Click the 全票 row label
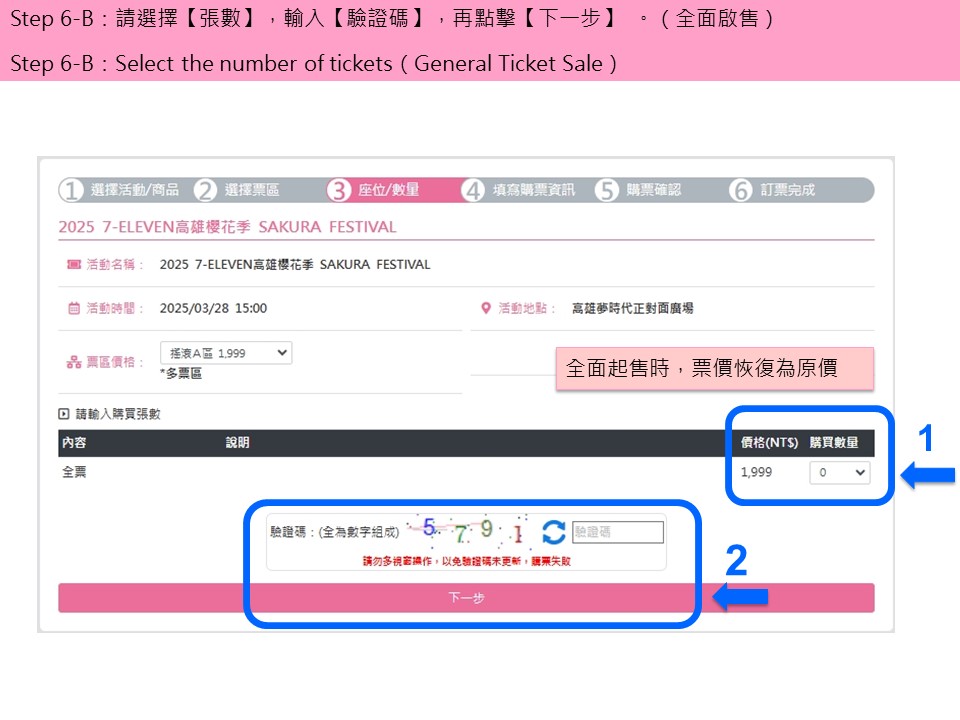The image size is (960, 720). pyautogui.click(x=74, y=472)
